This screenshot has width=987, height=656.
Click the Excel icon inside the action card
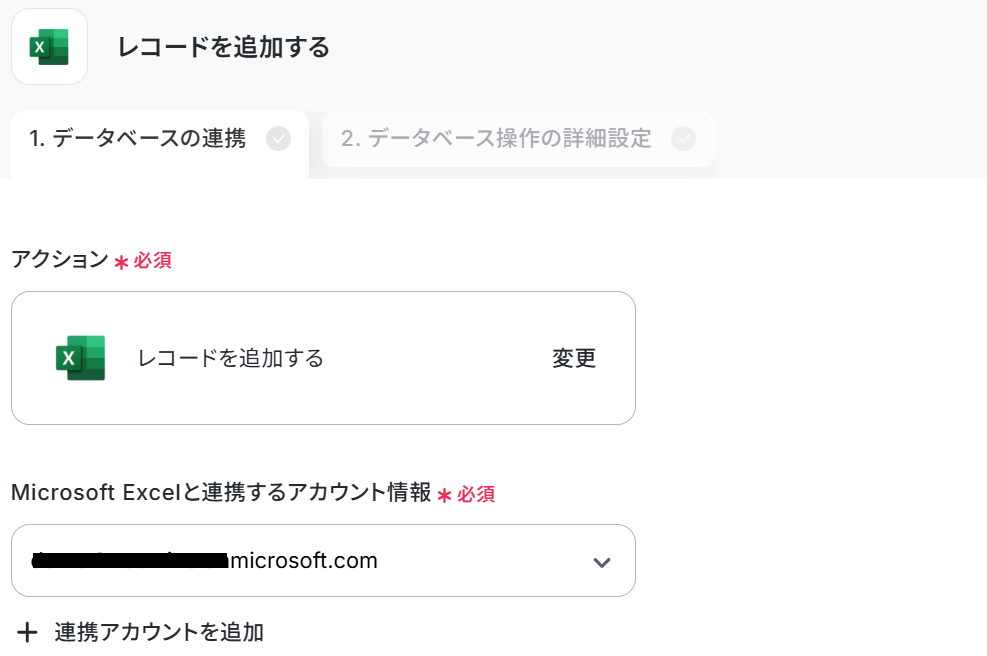pyautogui.click(x=81, y=358)
